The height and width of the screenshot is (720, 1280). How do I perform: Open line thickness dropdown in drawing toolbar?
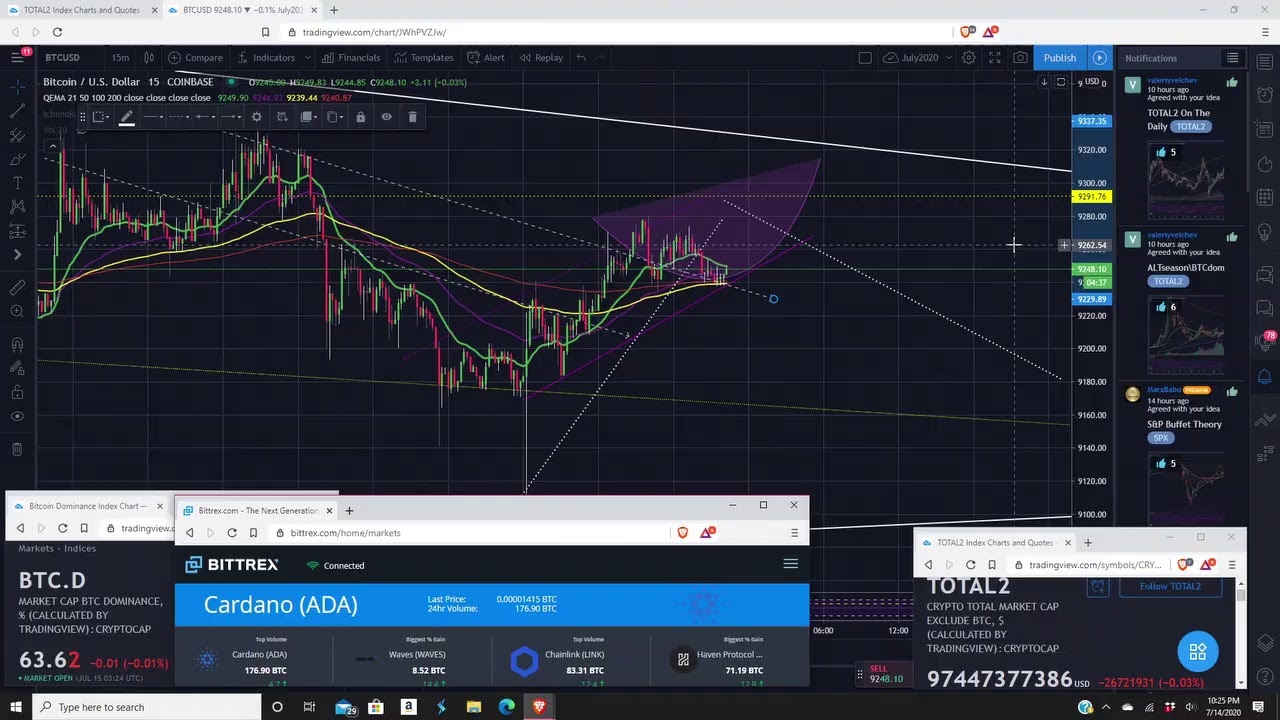point(152,117)
